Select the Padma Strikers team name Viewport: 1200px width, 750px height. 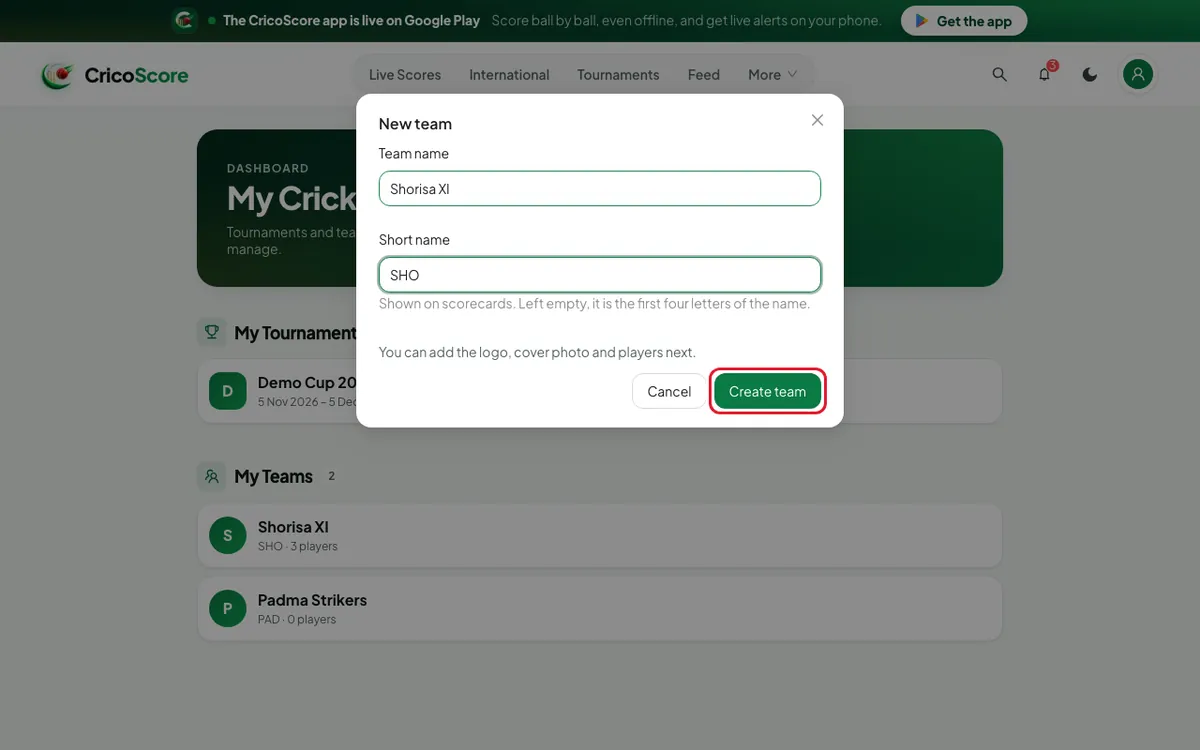[x=312, y=600]
